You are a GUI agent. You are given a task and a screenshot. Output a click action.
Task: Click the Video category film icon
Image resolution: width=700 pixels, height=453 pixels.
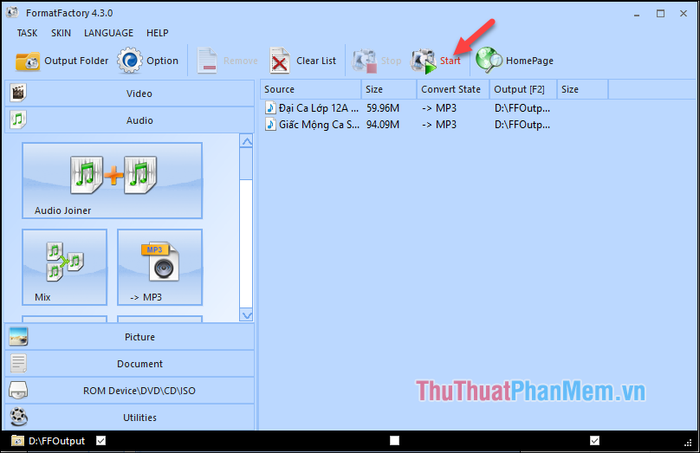[18, 93]
